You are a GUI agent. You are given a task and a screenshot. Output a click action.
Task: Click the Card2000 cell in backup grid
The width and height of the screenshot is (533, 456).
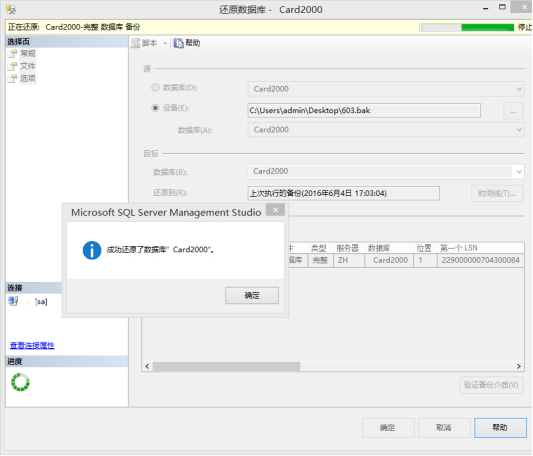click(x=389, y=260)
